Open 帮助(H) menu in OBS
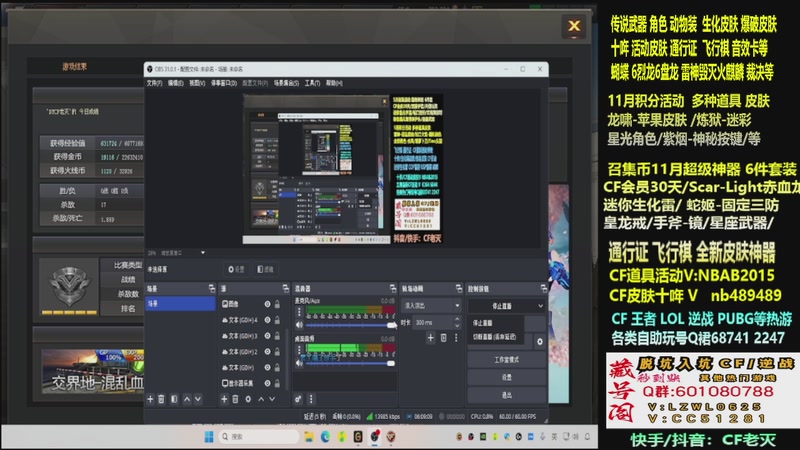The height and width of the screenshot is (450, 800). click(334, 83)
